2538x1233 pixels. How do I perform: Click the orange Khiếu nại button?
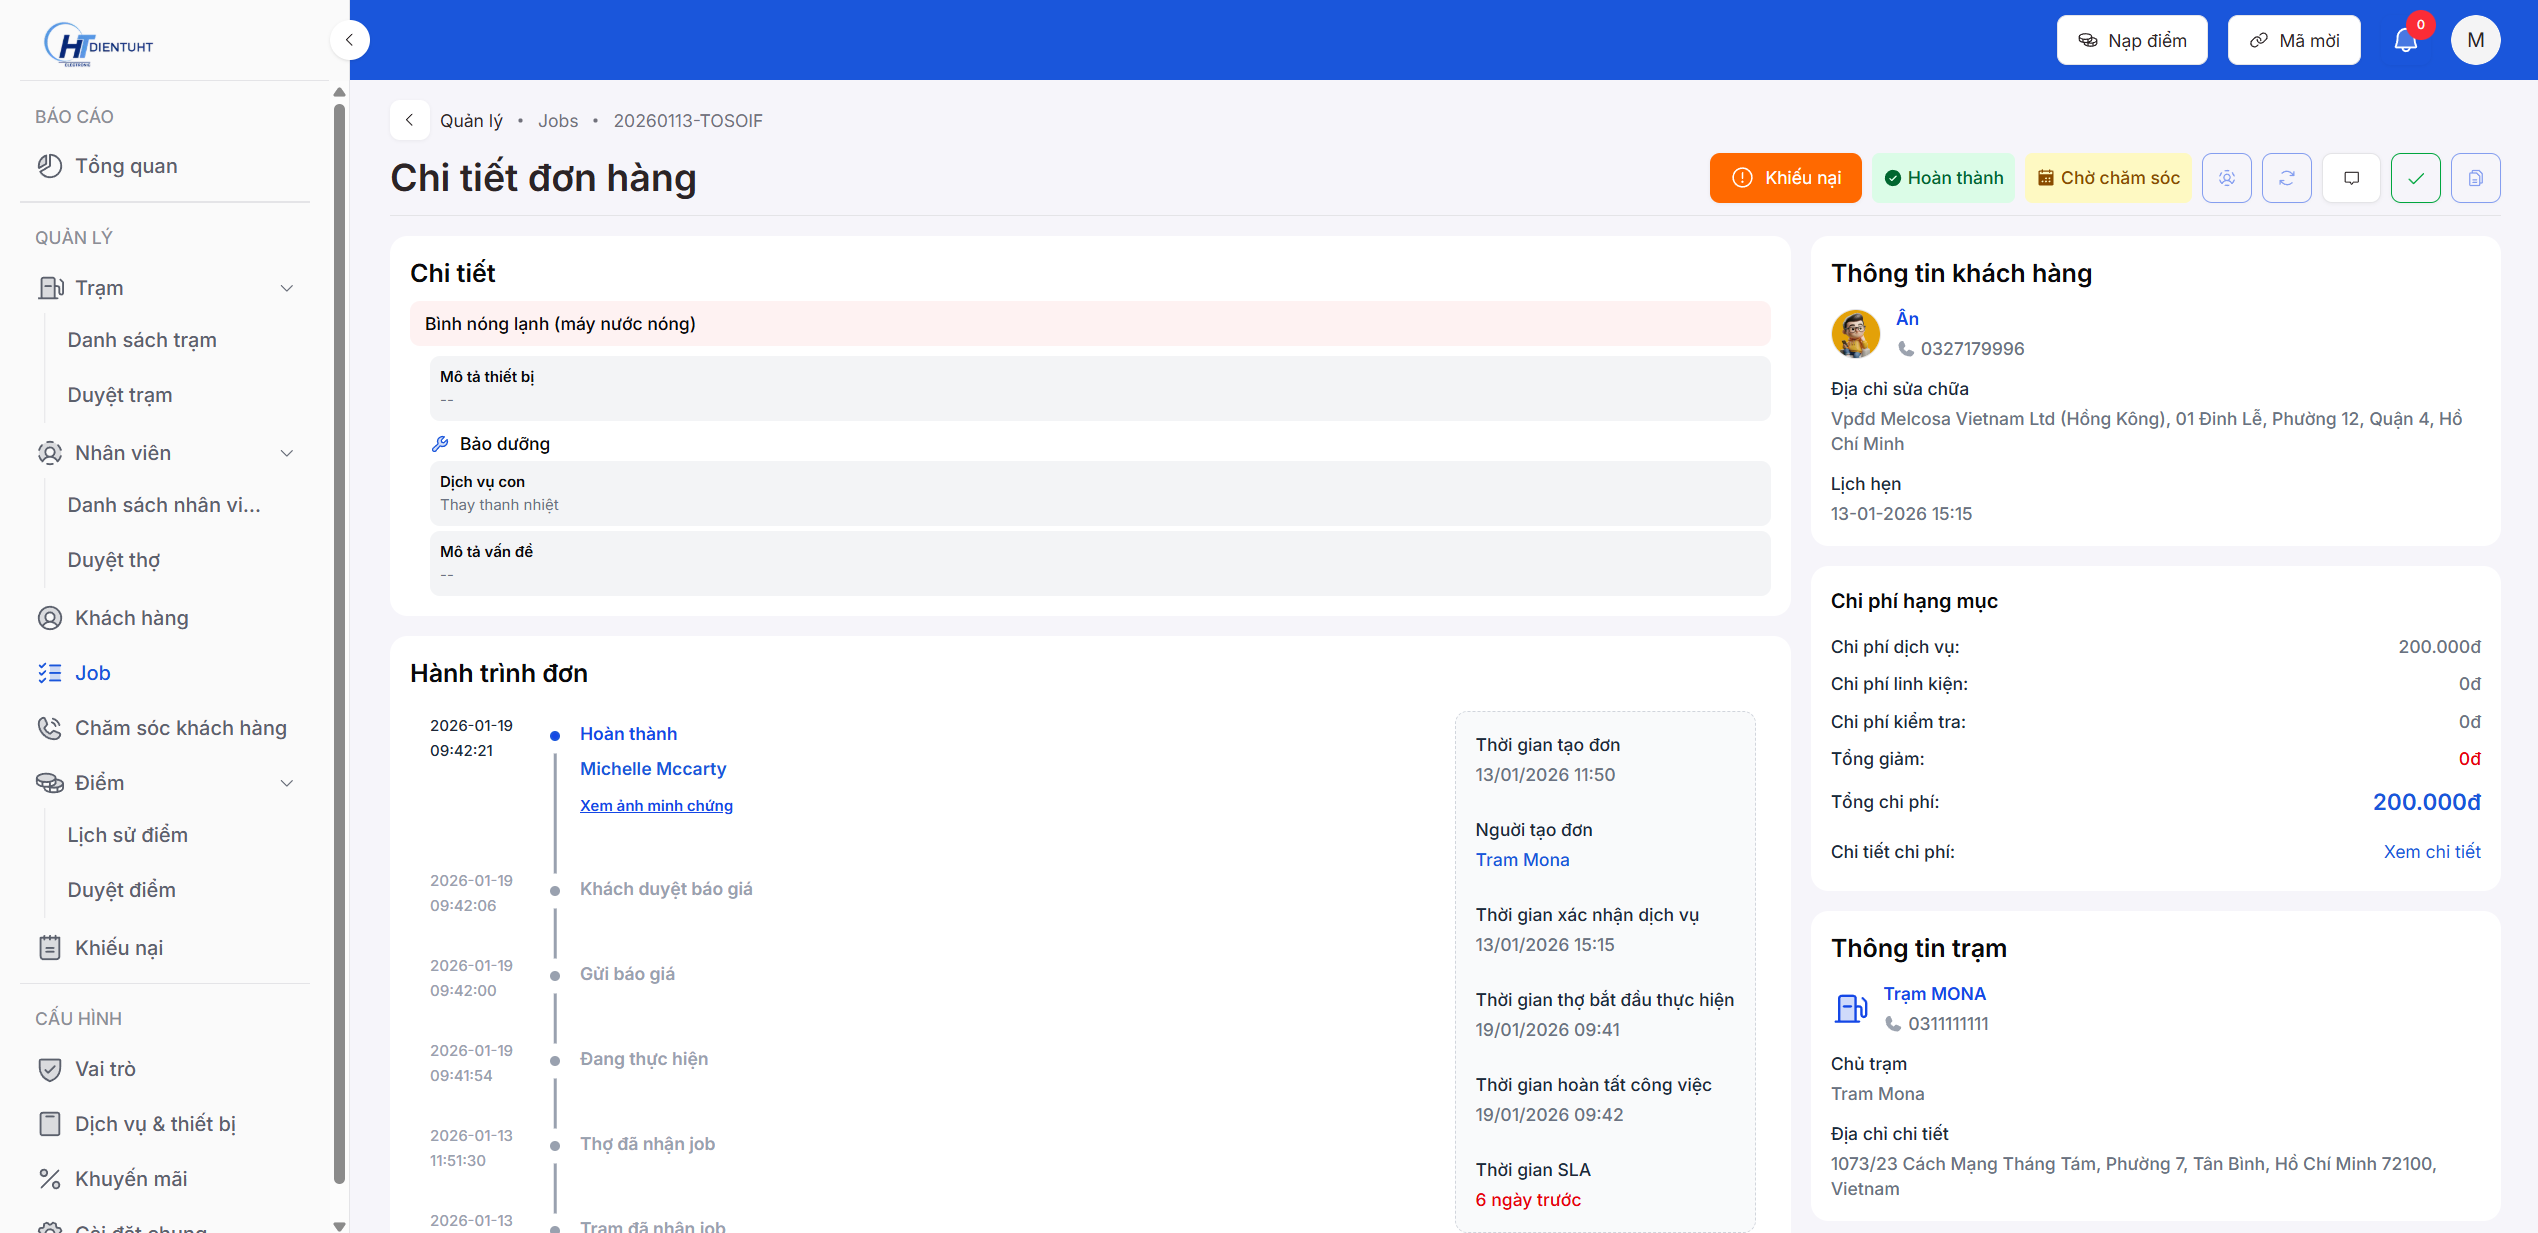pyautogui.click(x=1785, y=178)
